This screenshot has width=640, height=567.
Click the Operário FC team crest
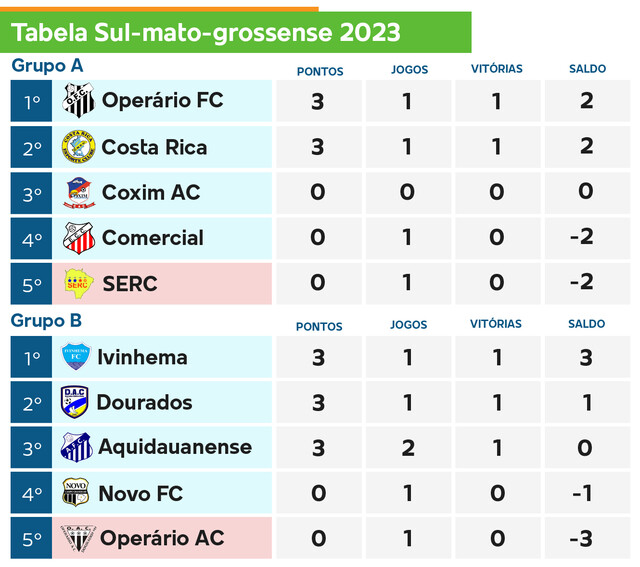[x=79, y=101]
